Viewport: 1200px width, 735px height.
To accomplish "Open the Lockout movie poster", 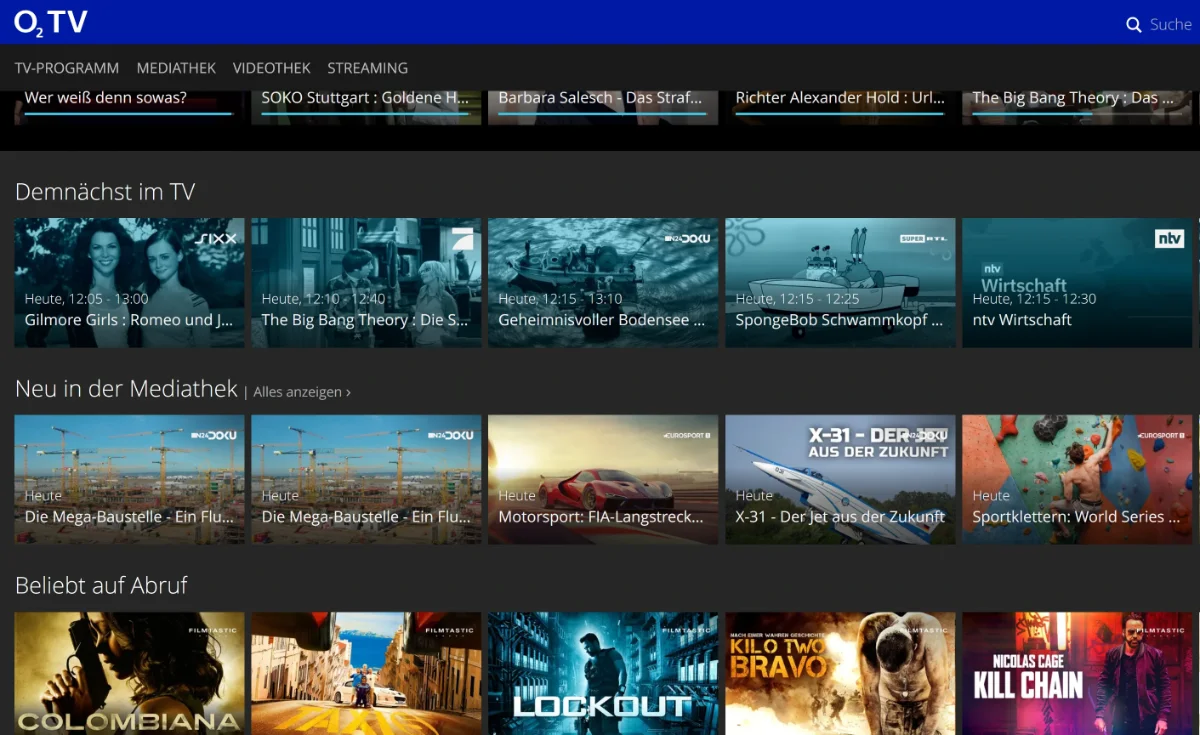I will click(603, 673).
